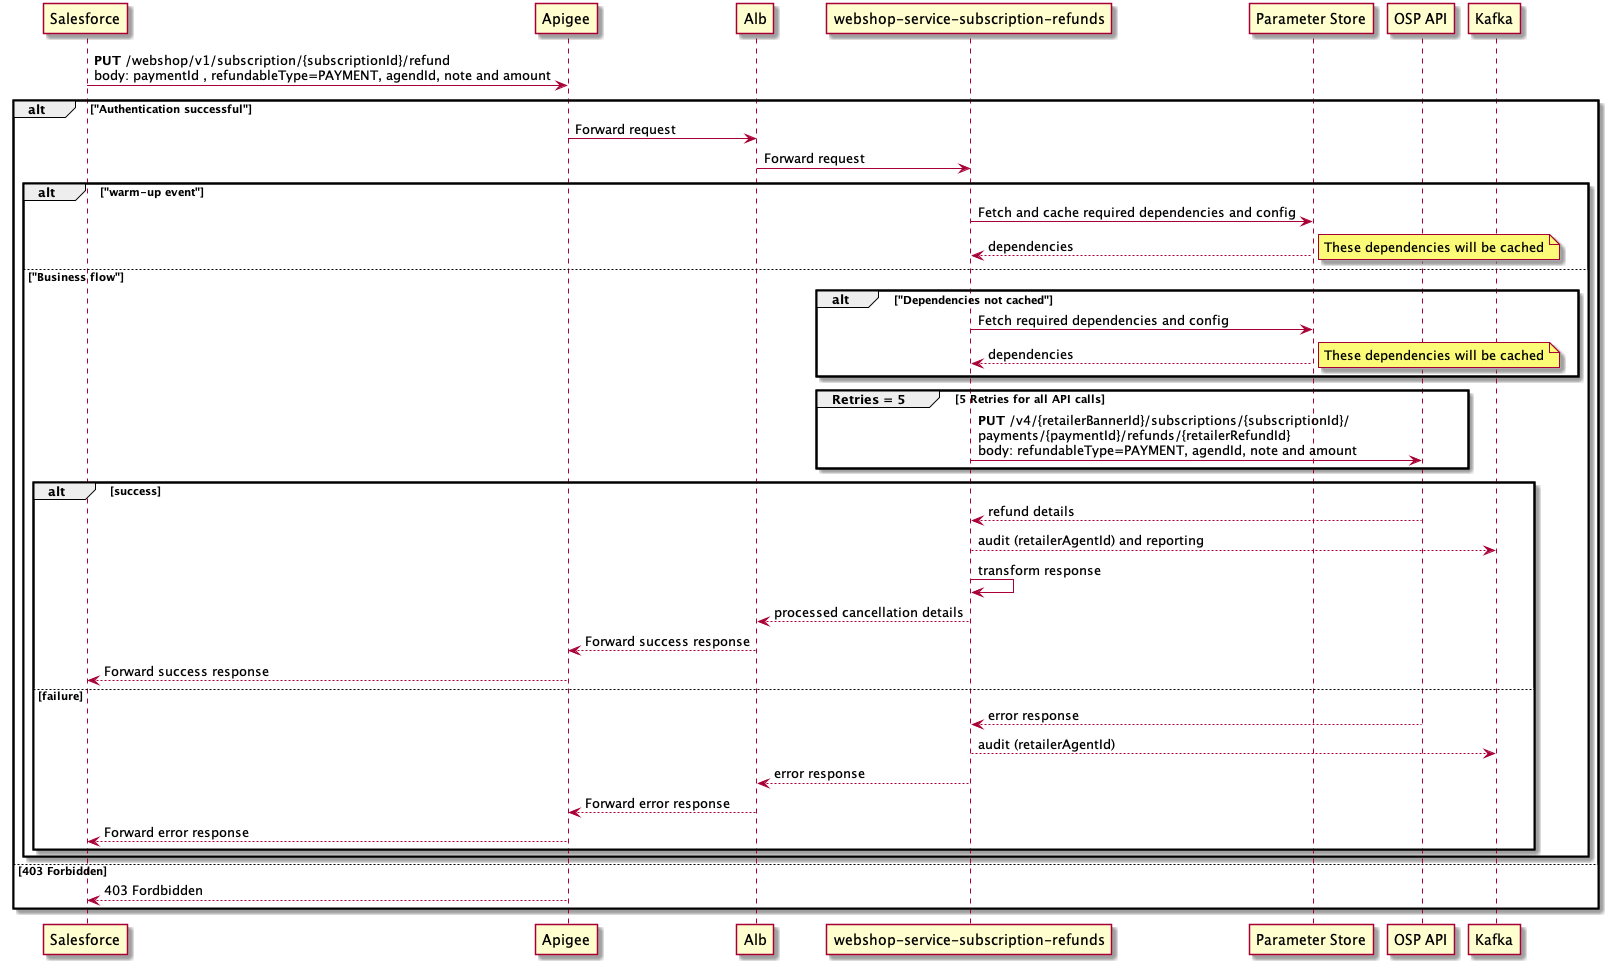
Task: Select the alt tag of the success frame
Action: (58, 492)
